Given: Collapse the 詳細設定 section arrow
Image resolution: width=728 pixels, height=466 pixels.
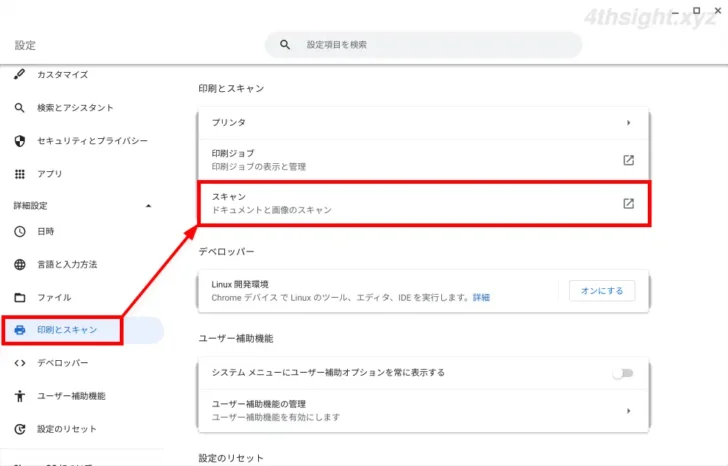Looking at the screenshot, I should (x=149, y=206).
